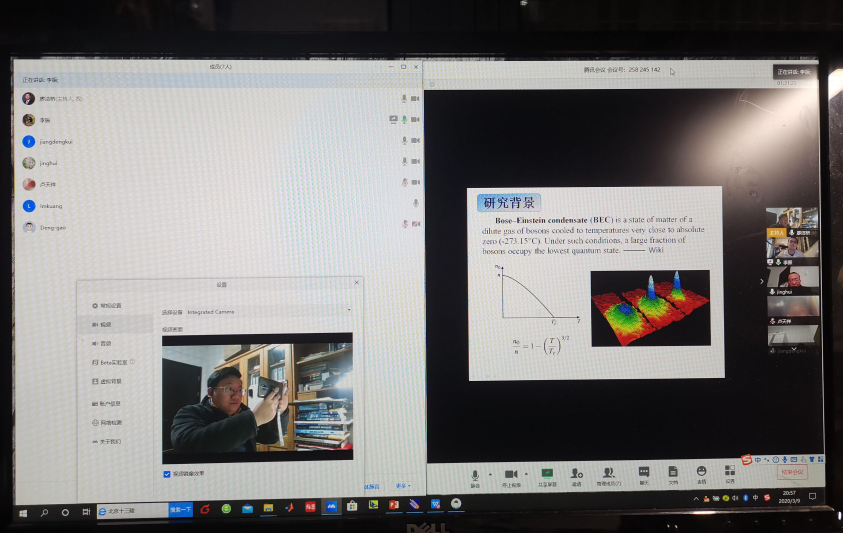Click the microphone mute icon in meeting toolbar
The width and height of the screenshot is (843, 533).
tap(475, 473)
